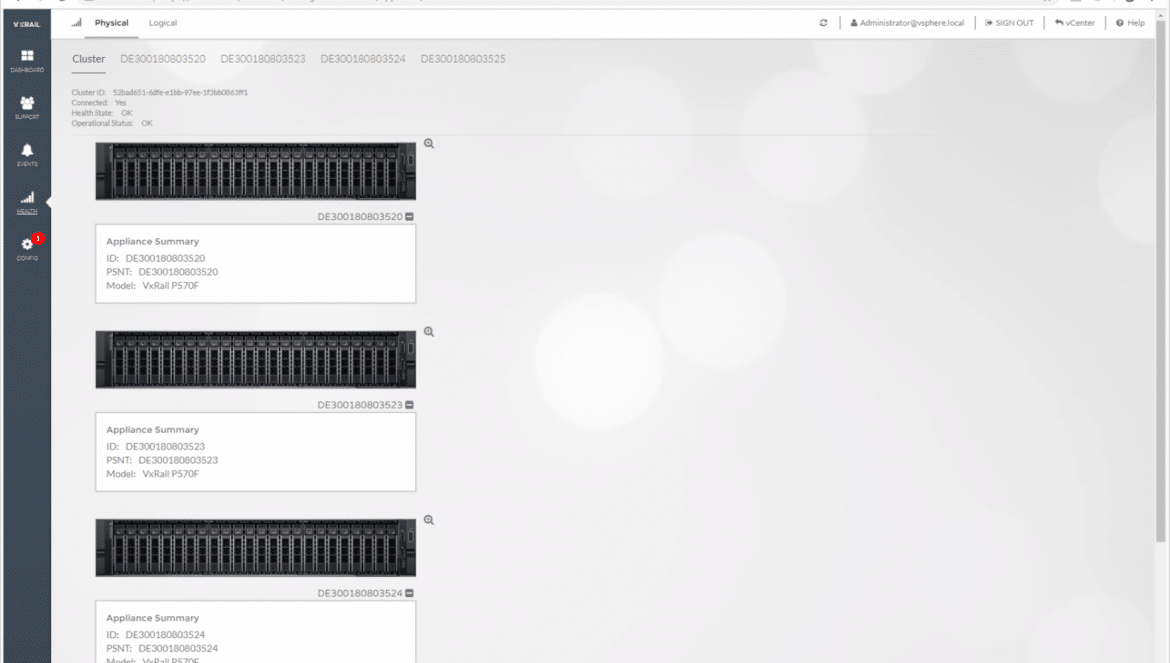Click the VxRail logo

pos(27,24)
